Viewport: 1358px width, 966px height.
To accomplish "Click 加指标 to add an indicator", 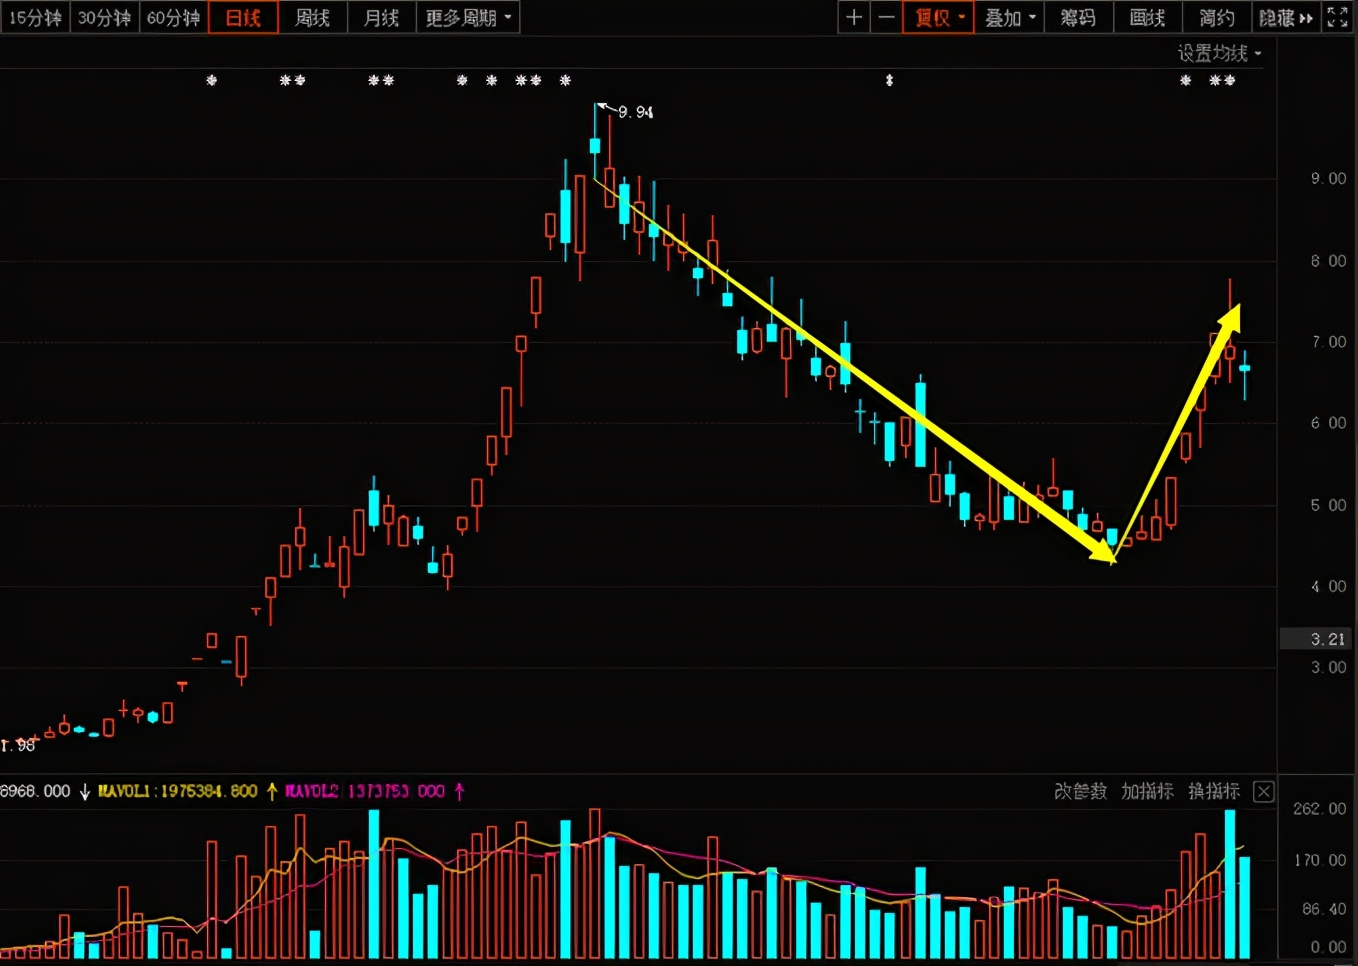I will (1147, 791).
